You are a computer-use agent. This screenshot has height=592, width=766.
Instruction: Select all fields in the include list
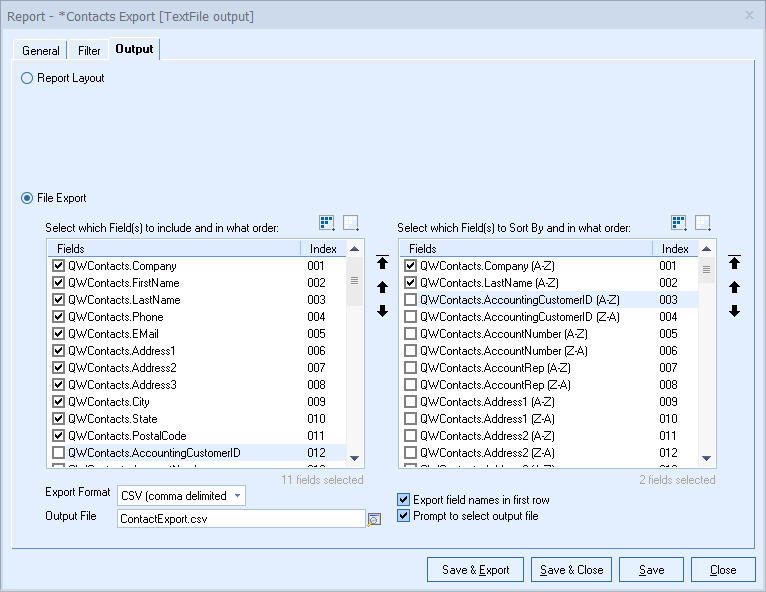pos(328,223)
